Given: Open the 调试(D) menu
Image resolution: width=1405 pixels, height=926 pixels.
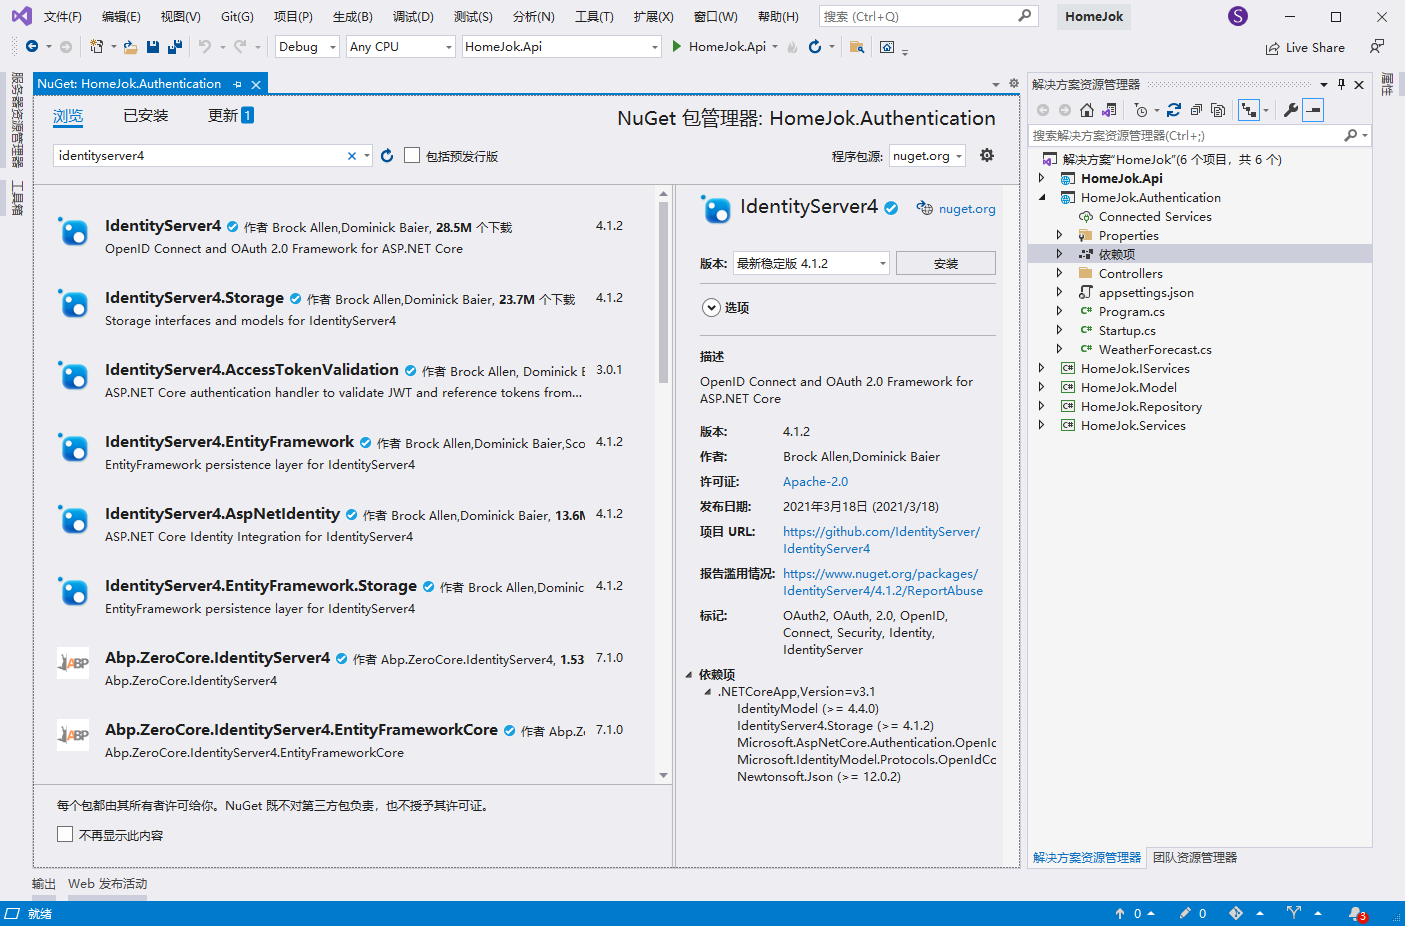Looking at the screenshot, I should point(413,16).
